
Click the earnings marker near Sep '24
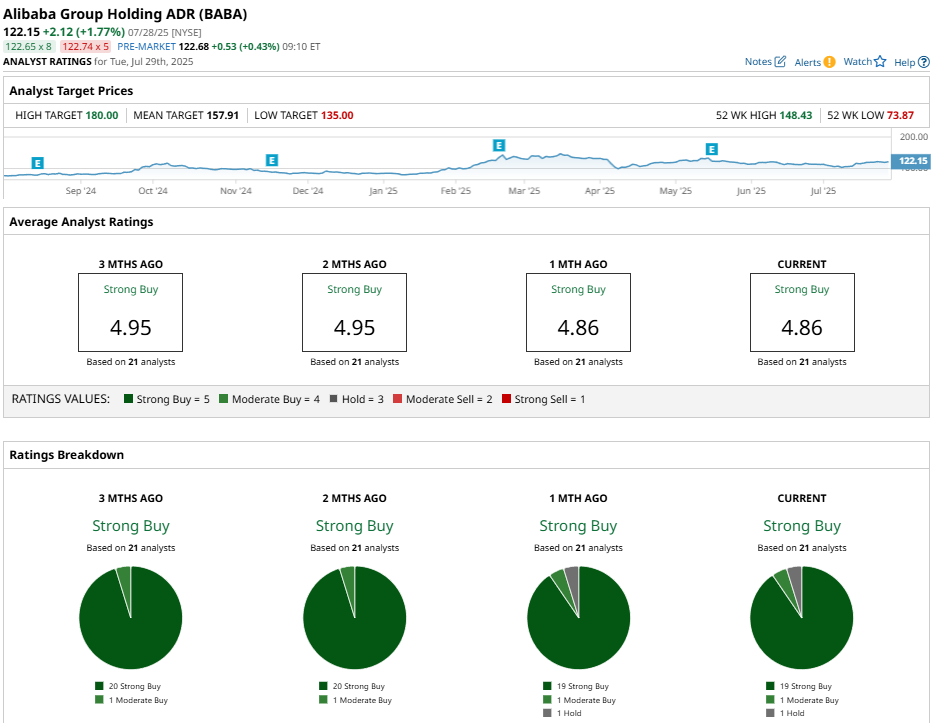pyautogui.click(x=38, y=163)
